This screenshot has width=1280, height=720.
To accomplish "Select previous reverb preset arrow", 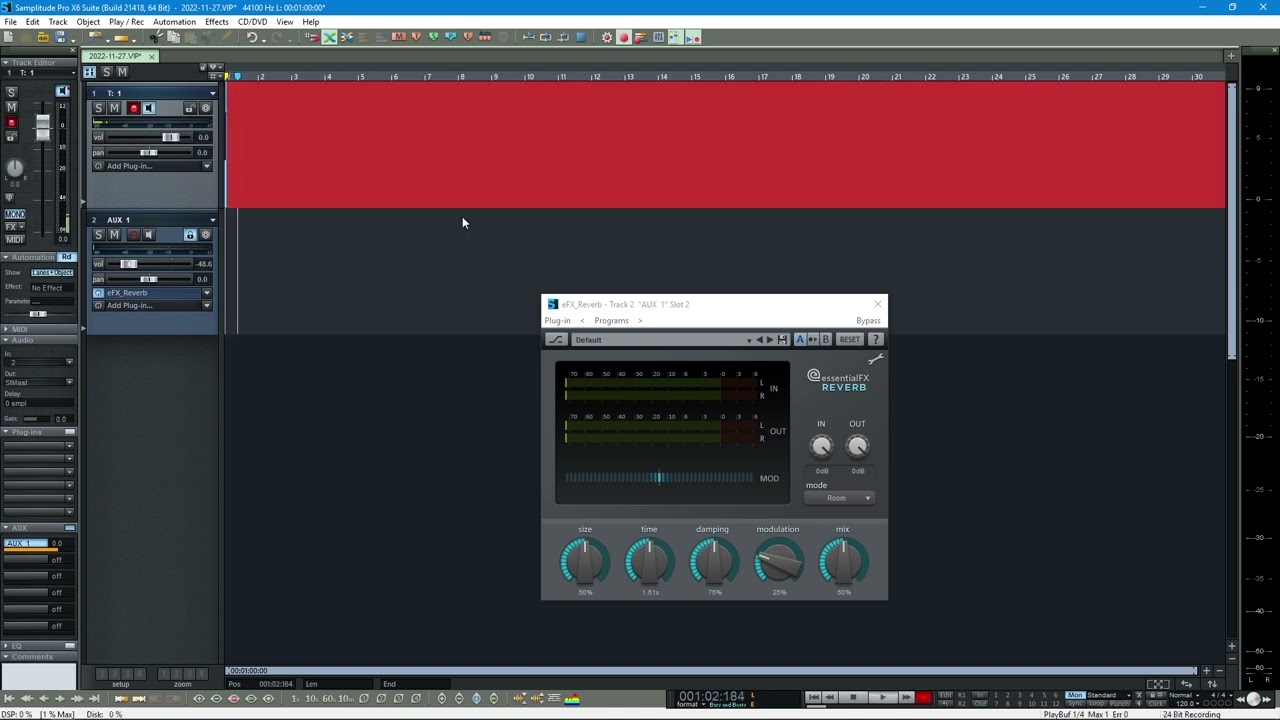I will (x=759, y=340).
